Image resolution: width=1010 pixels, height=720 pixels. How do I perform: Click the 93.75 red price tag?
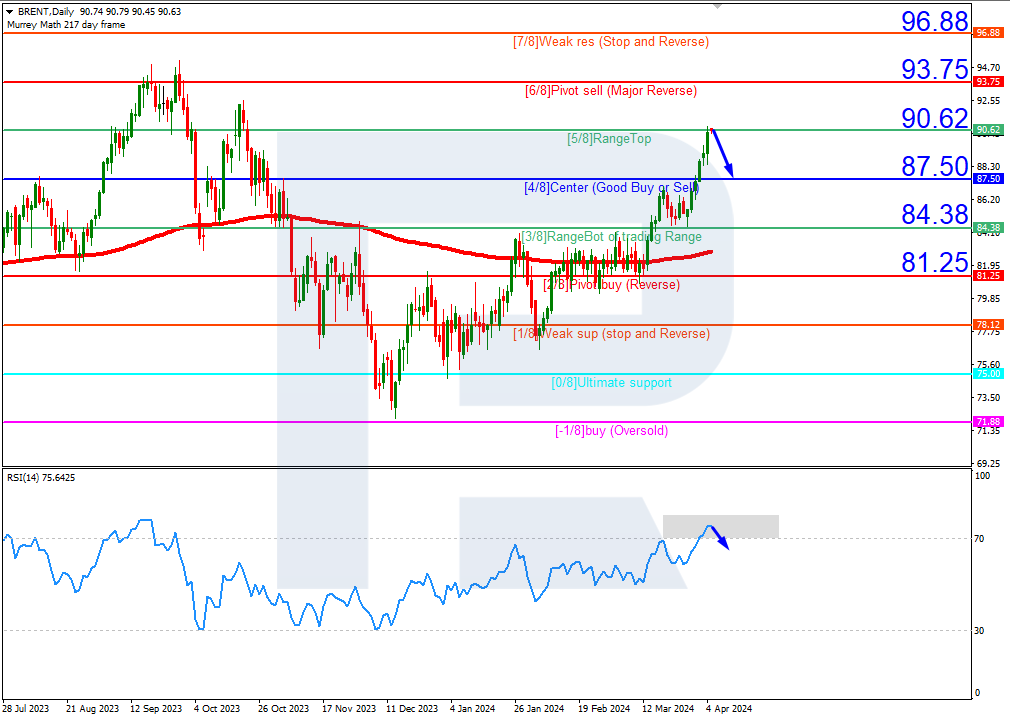(988, 82)
